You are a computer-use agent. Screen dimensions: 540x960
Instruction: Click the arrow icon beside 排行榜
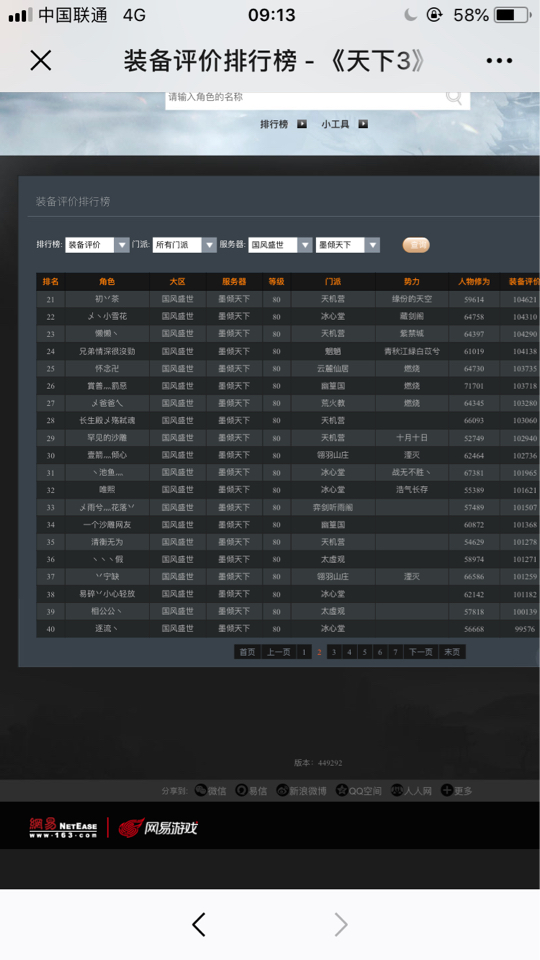point(302,124)
